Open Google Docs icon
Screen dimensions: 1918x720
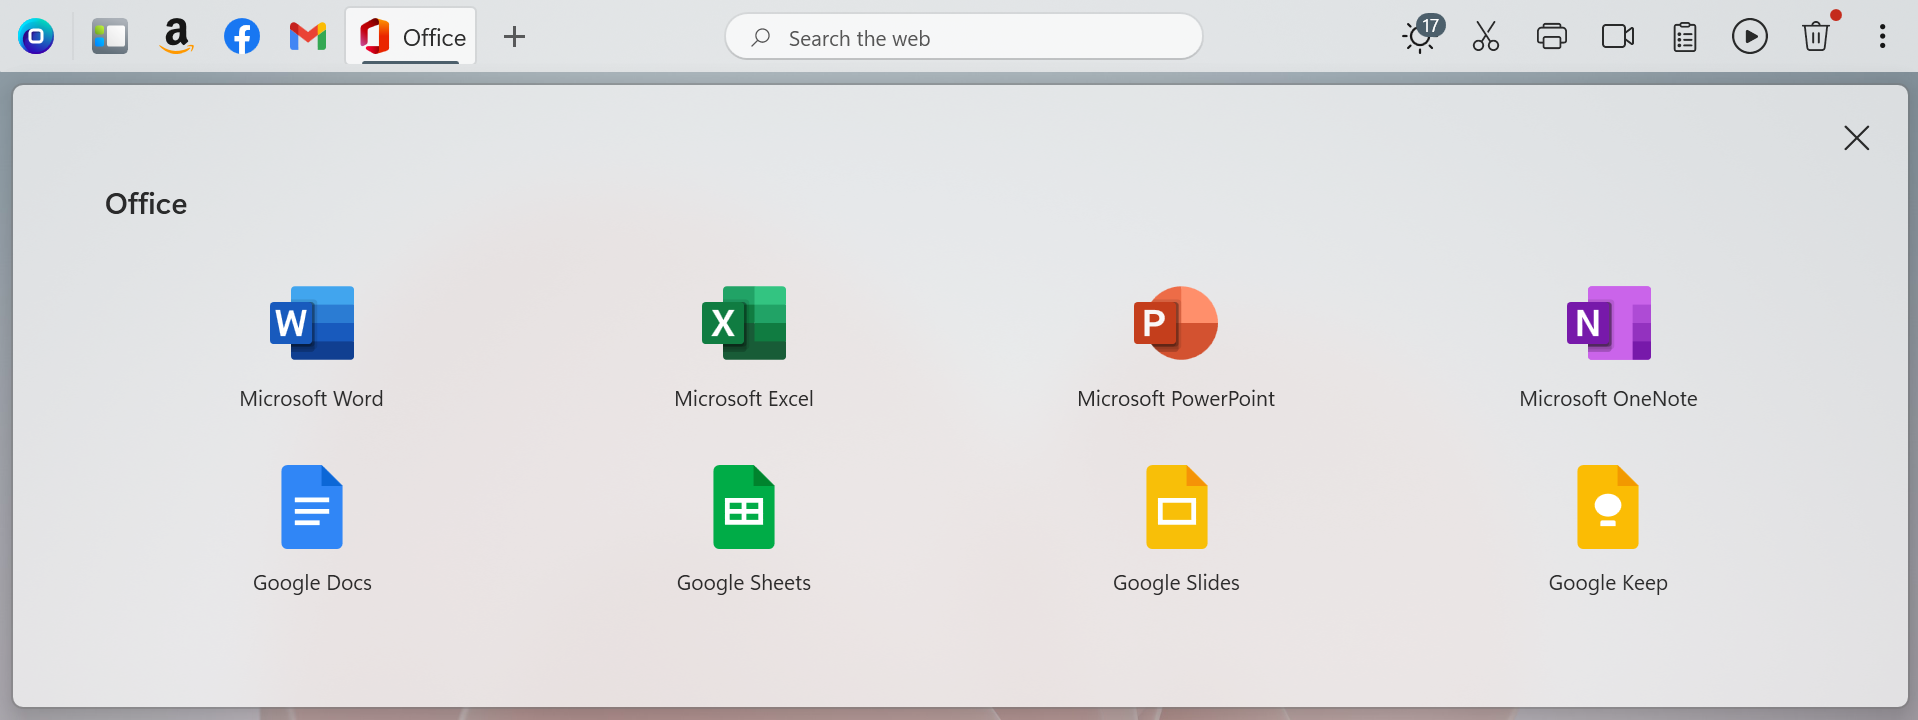tap(312, 507)
